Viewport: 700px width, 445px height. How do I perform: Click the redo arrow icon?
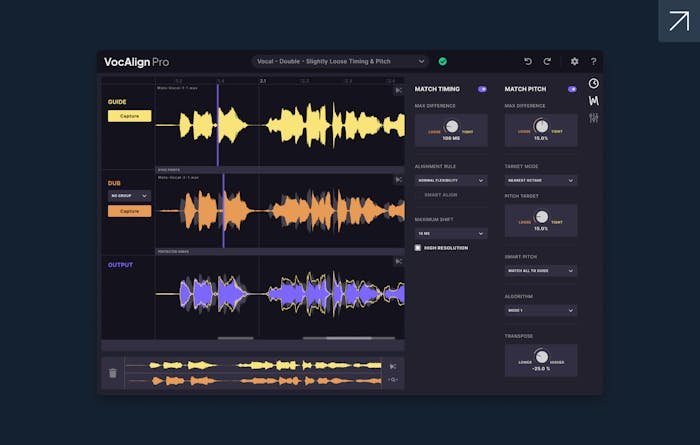(547, 62)
